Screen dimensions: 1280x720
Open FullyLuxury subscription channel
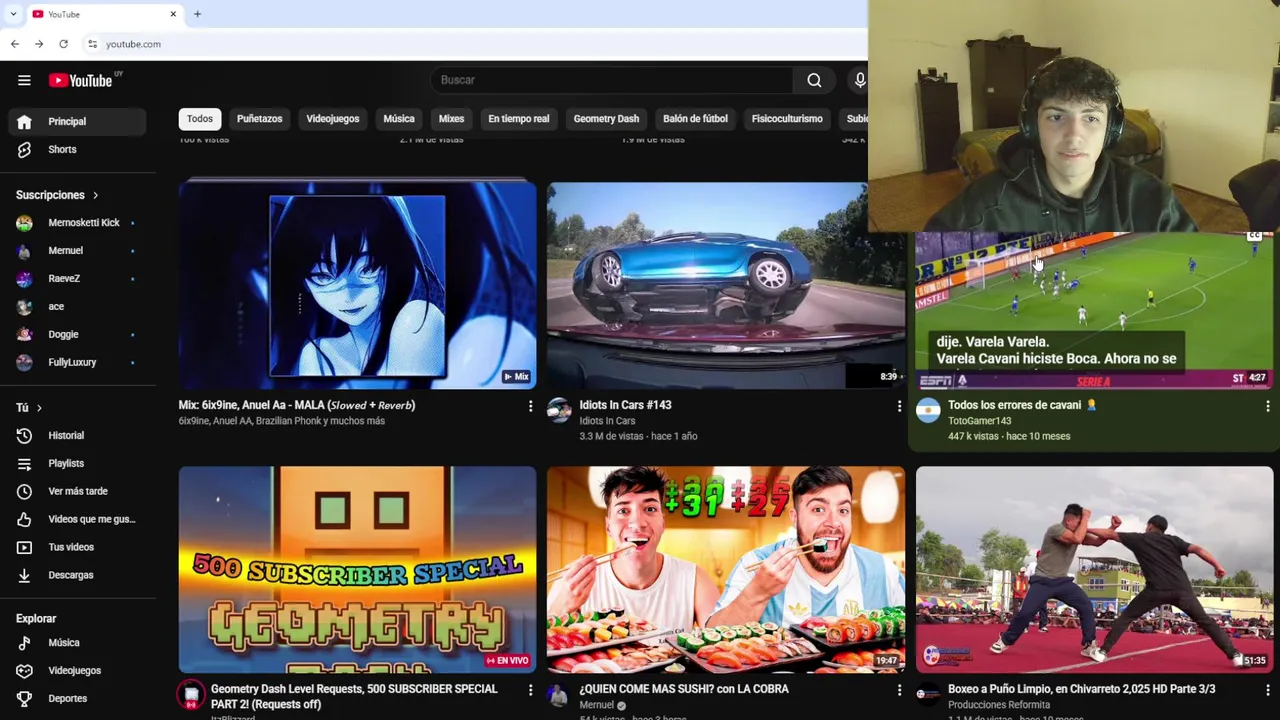pyautogui.click(x=77, y=363)
